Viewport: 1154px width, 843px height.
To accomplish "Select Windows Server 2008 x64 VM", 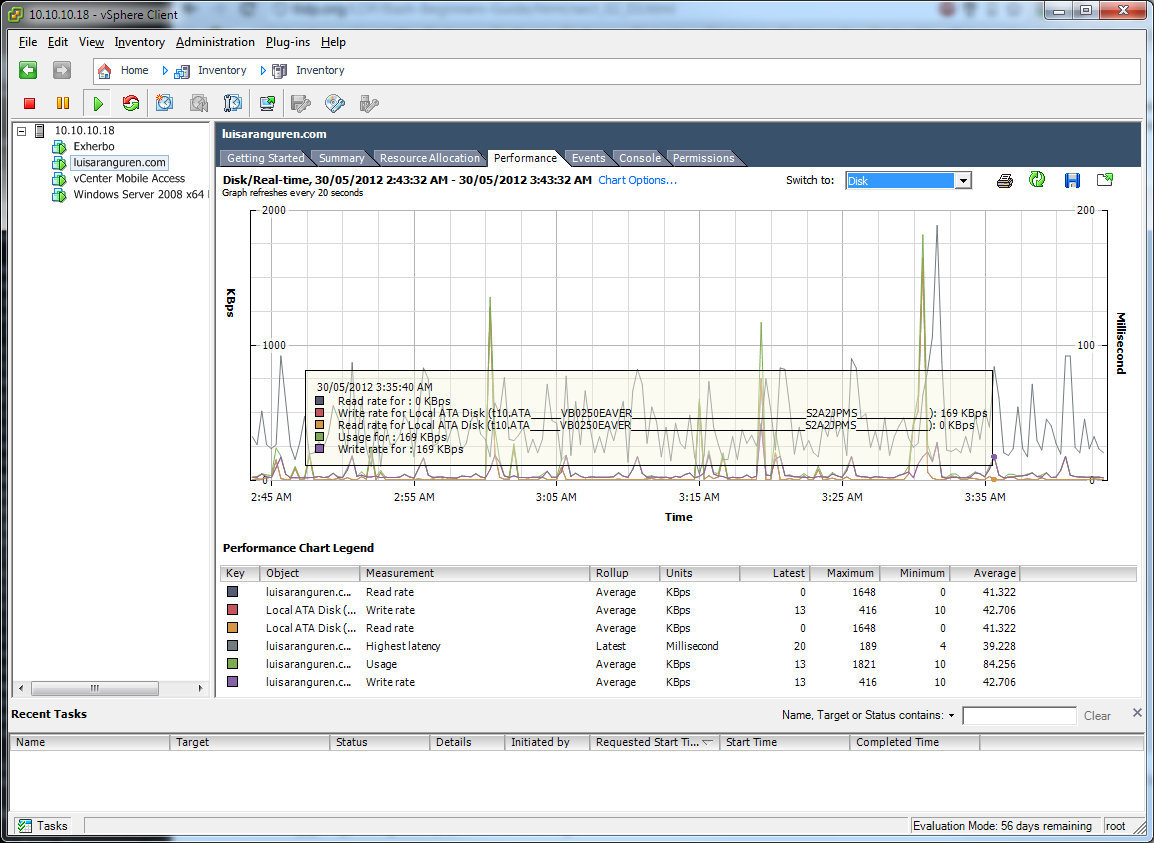I will [141, 195].
